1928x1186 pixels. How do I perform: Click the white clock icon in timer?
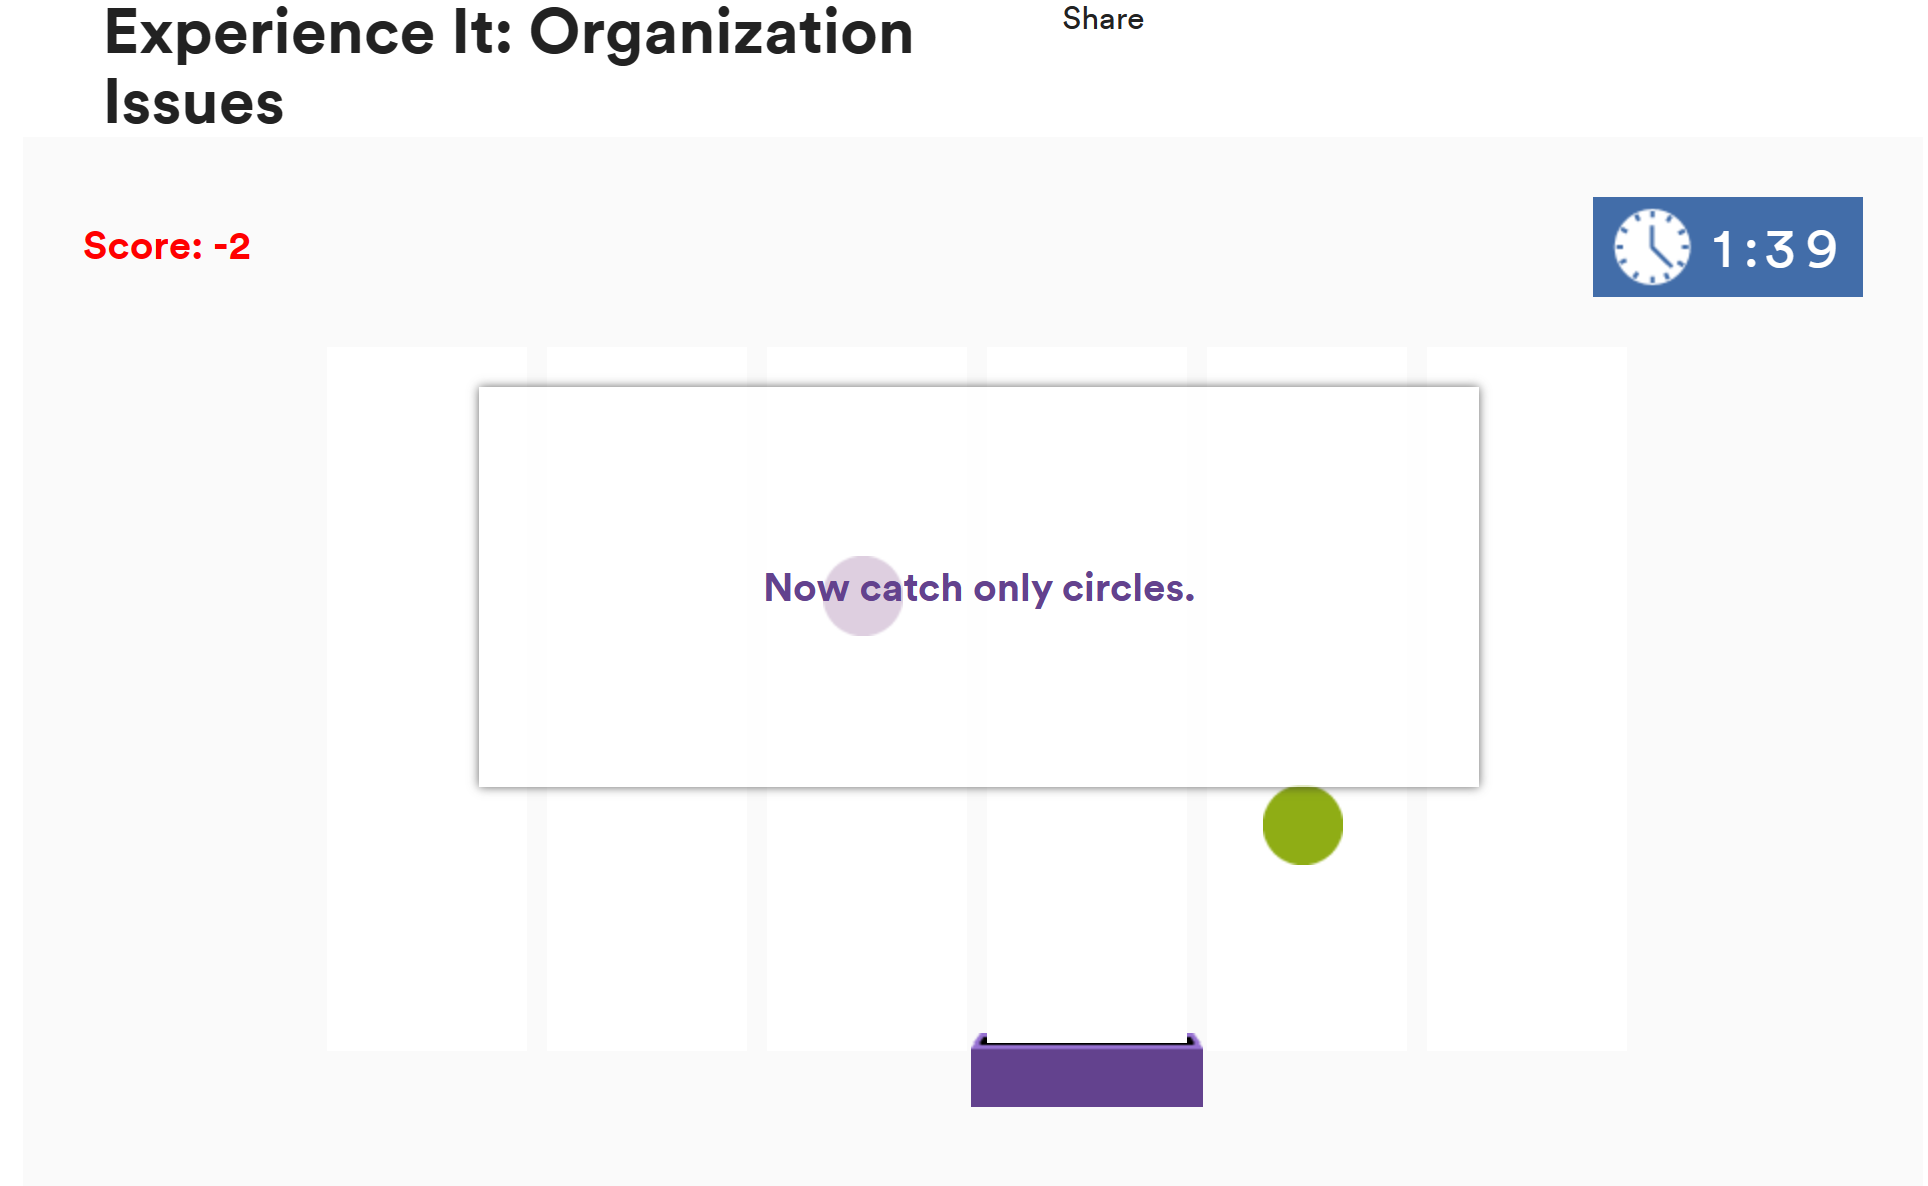coord(1652,247)
